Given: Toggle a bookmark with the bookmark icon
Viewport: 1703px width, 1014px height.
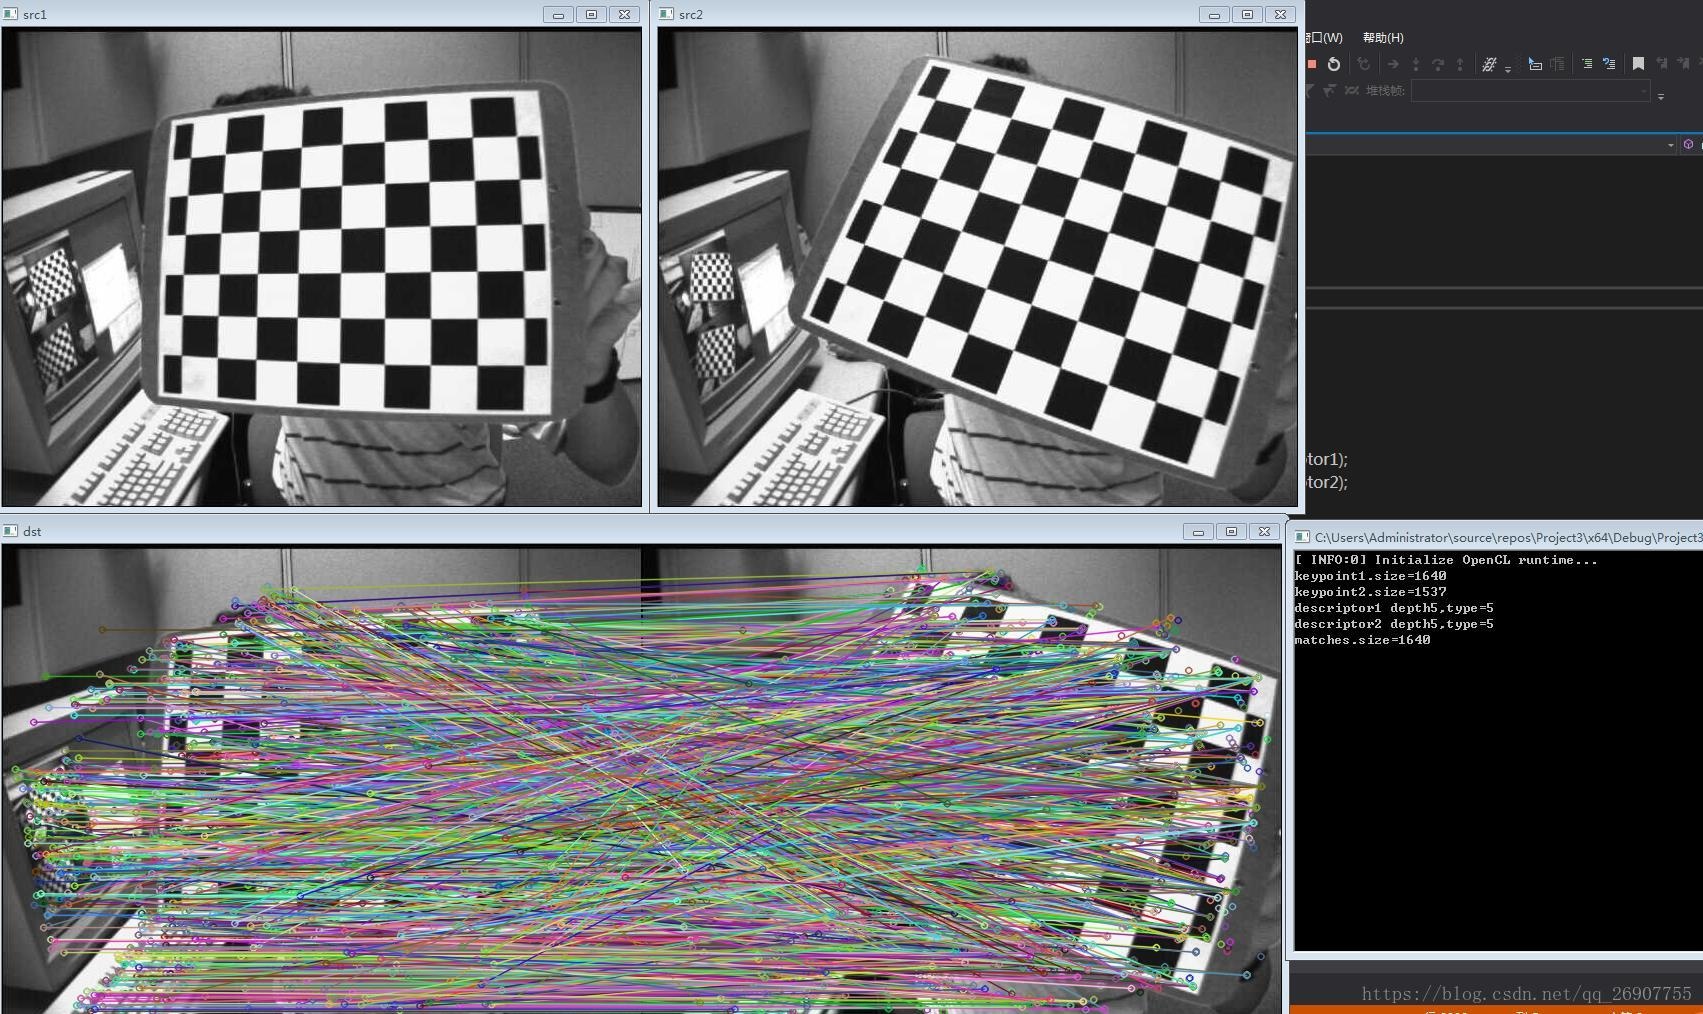Looking at the screenshot, I should click(x=1638, y=64).
